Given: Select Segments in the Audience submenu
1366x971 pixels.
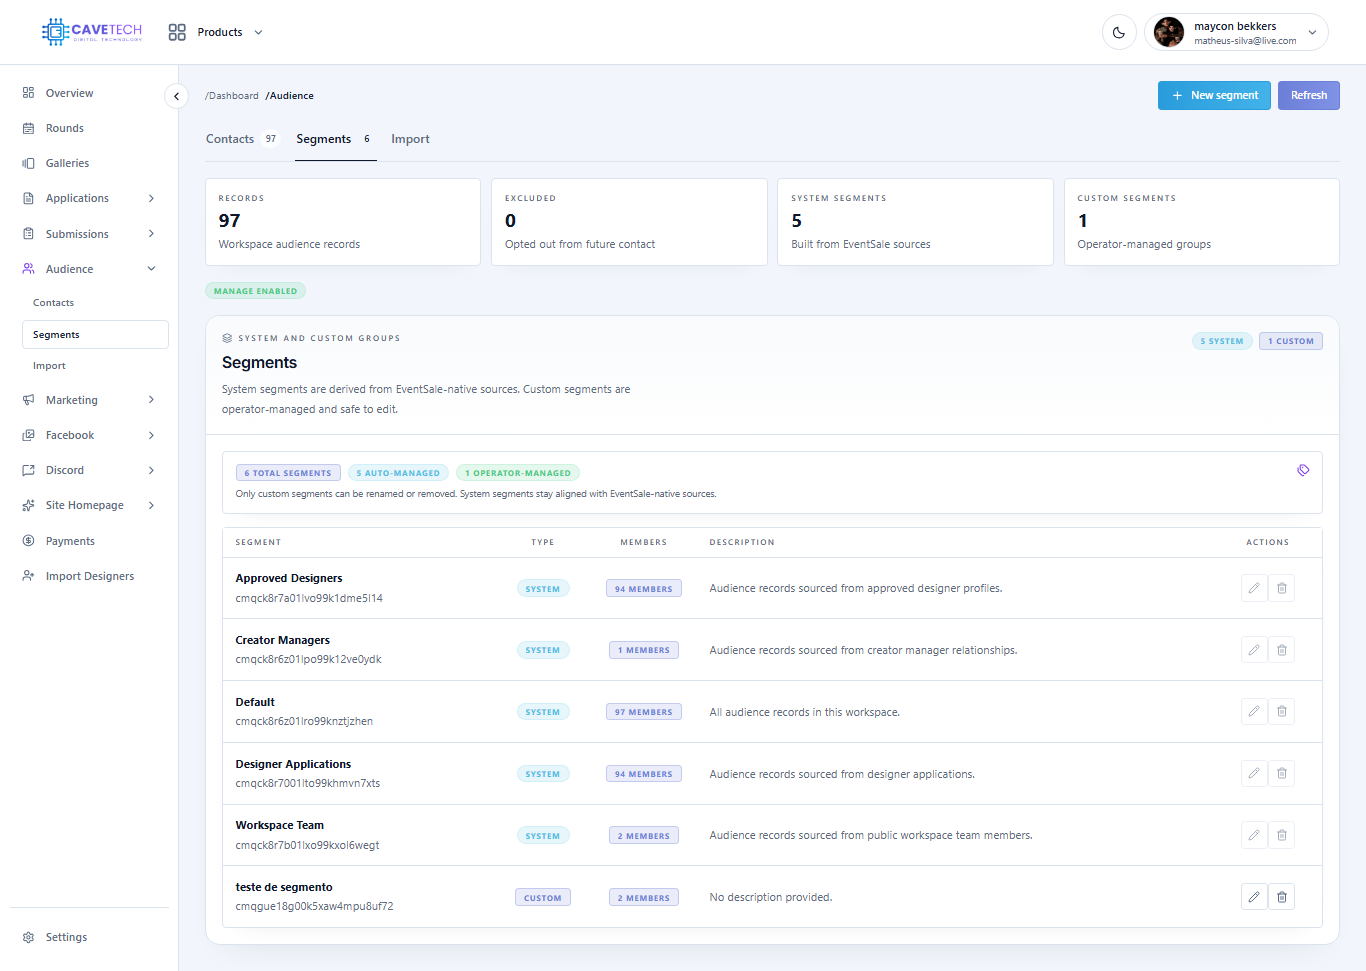Looking at the screenshot, I should (x=95, y=335).
